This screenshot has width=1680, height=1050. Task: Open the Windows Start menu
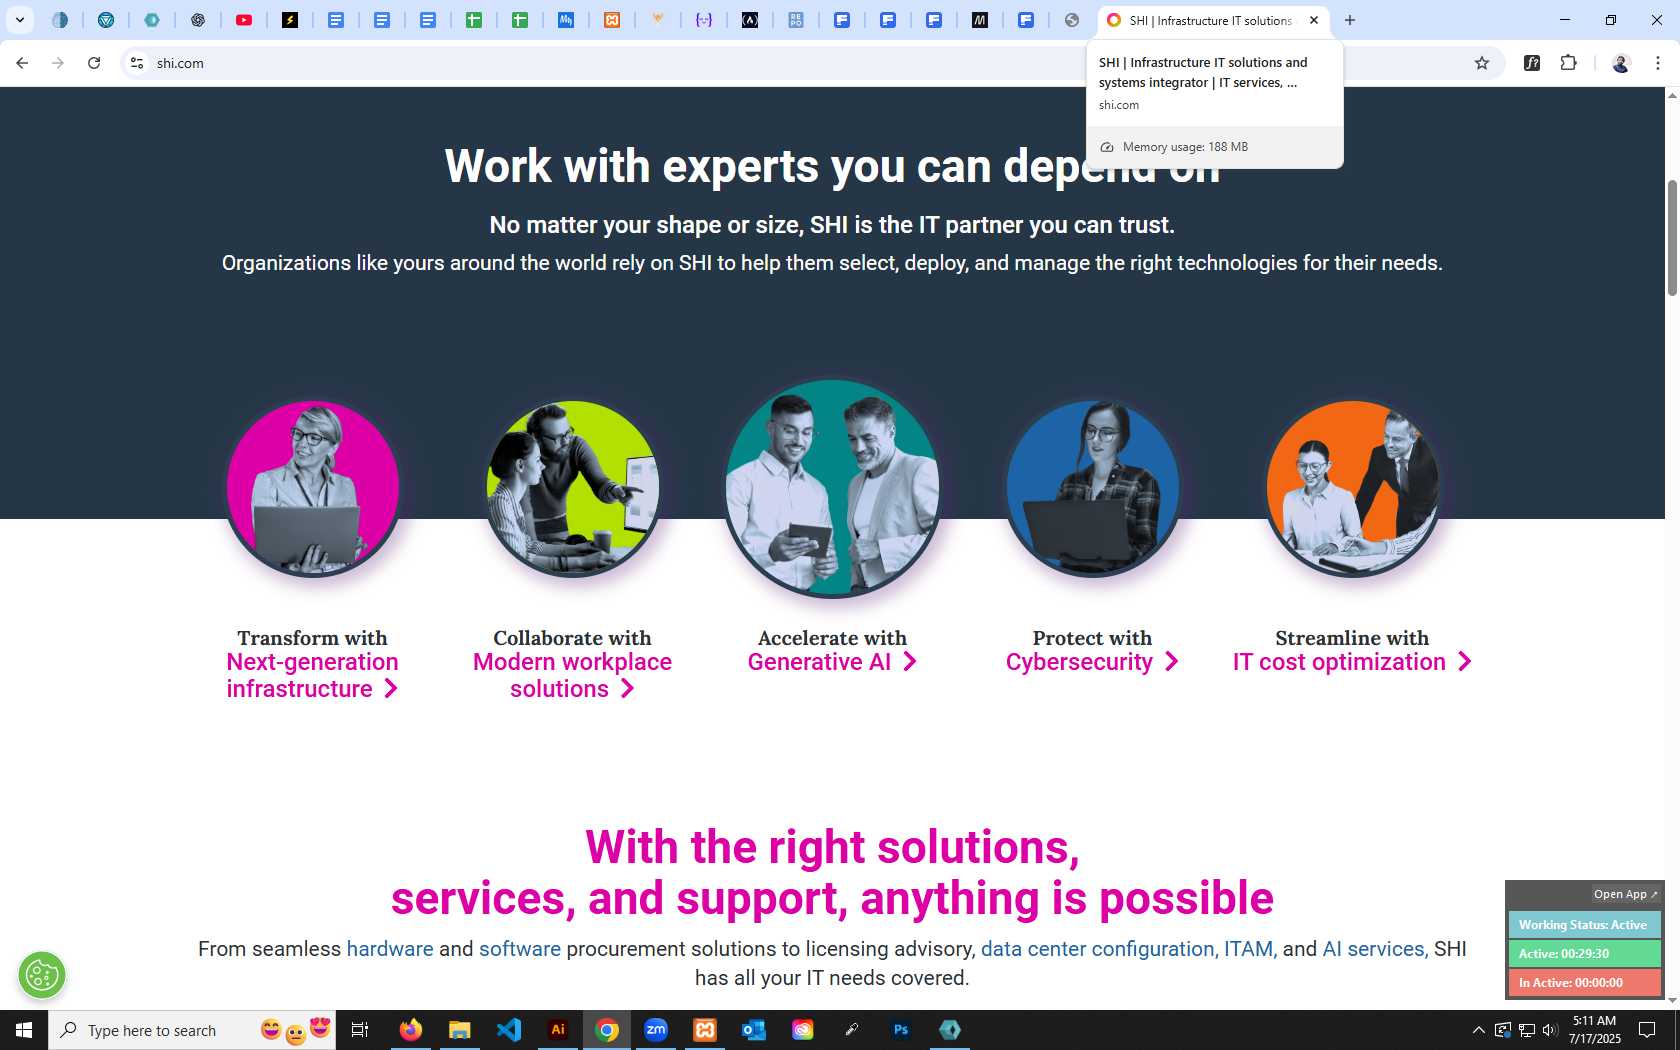[24, 1030]
